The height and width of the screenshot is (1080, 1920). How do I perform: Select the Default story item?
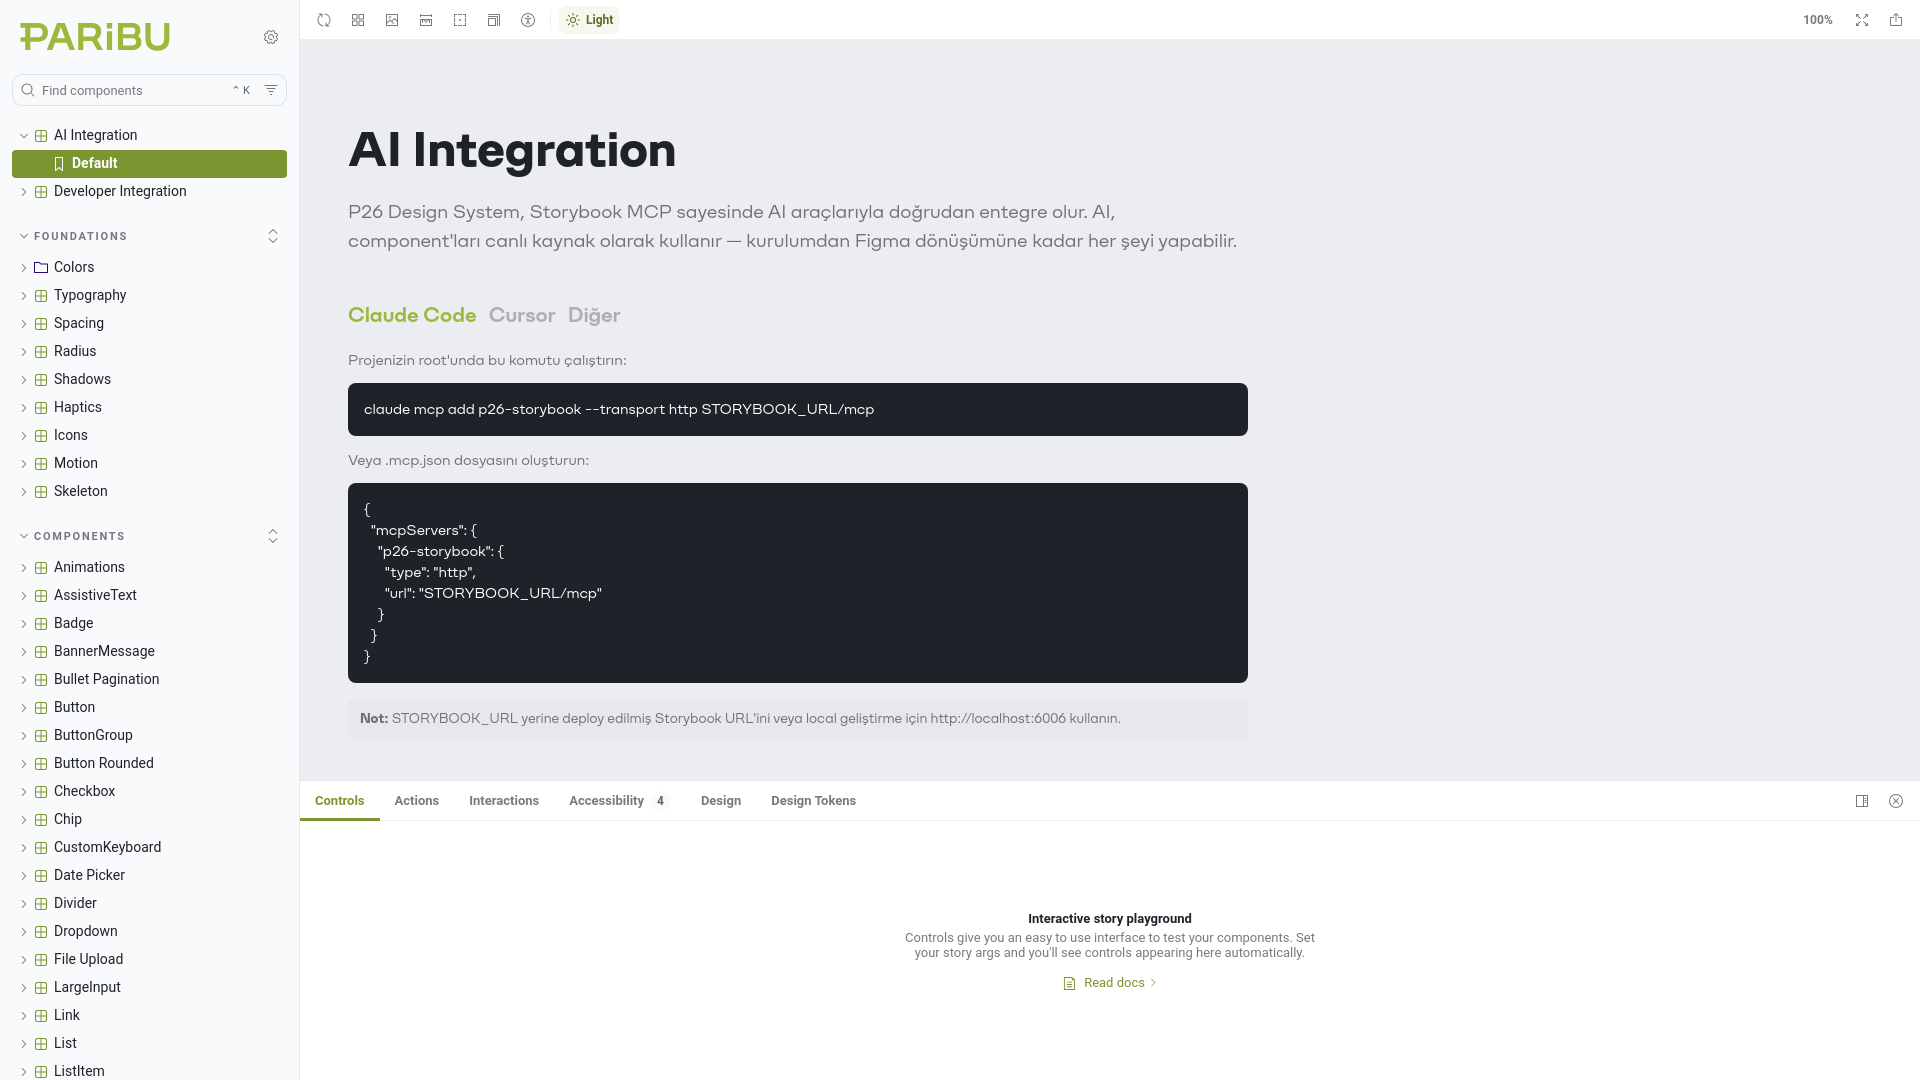coord(150,163)
